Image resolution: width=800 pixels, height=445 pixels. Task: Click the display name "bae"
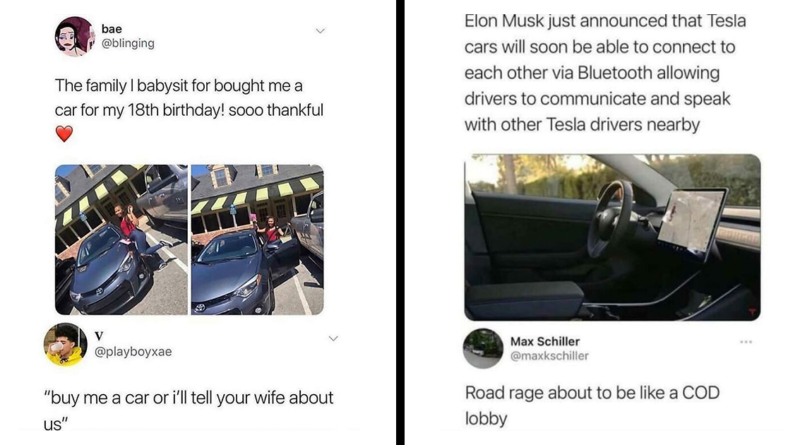coord(112,28)
